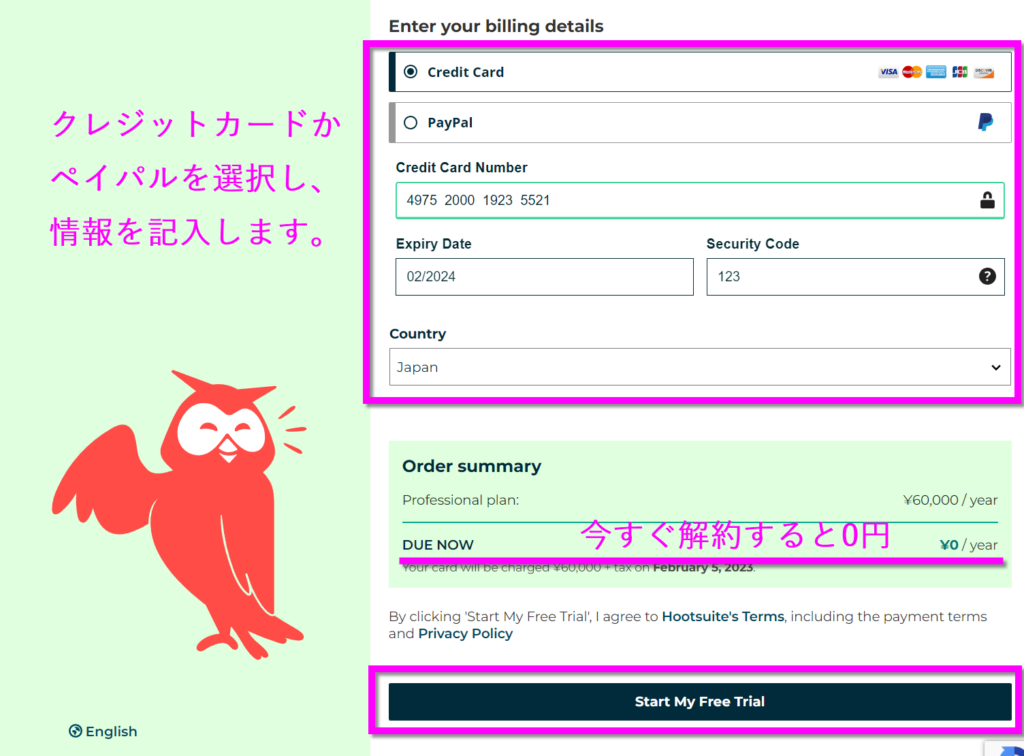Click the 'Expiry Date' field label

434,244
